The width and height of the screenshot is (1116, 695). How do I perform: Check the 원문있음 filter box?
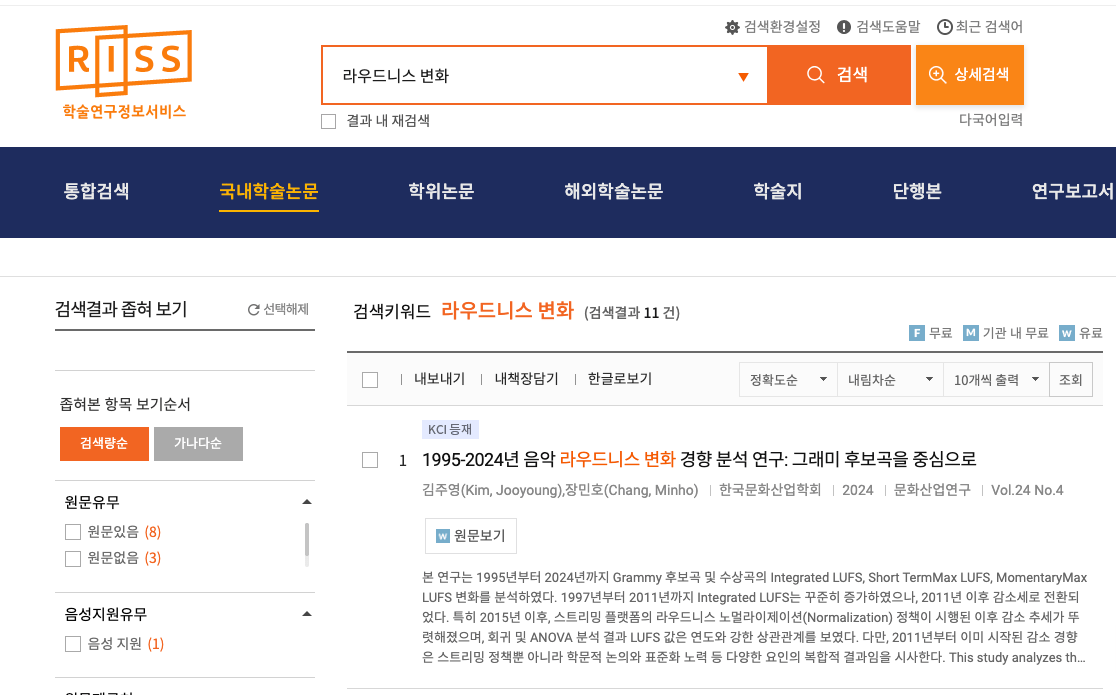click(73, 531)
